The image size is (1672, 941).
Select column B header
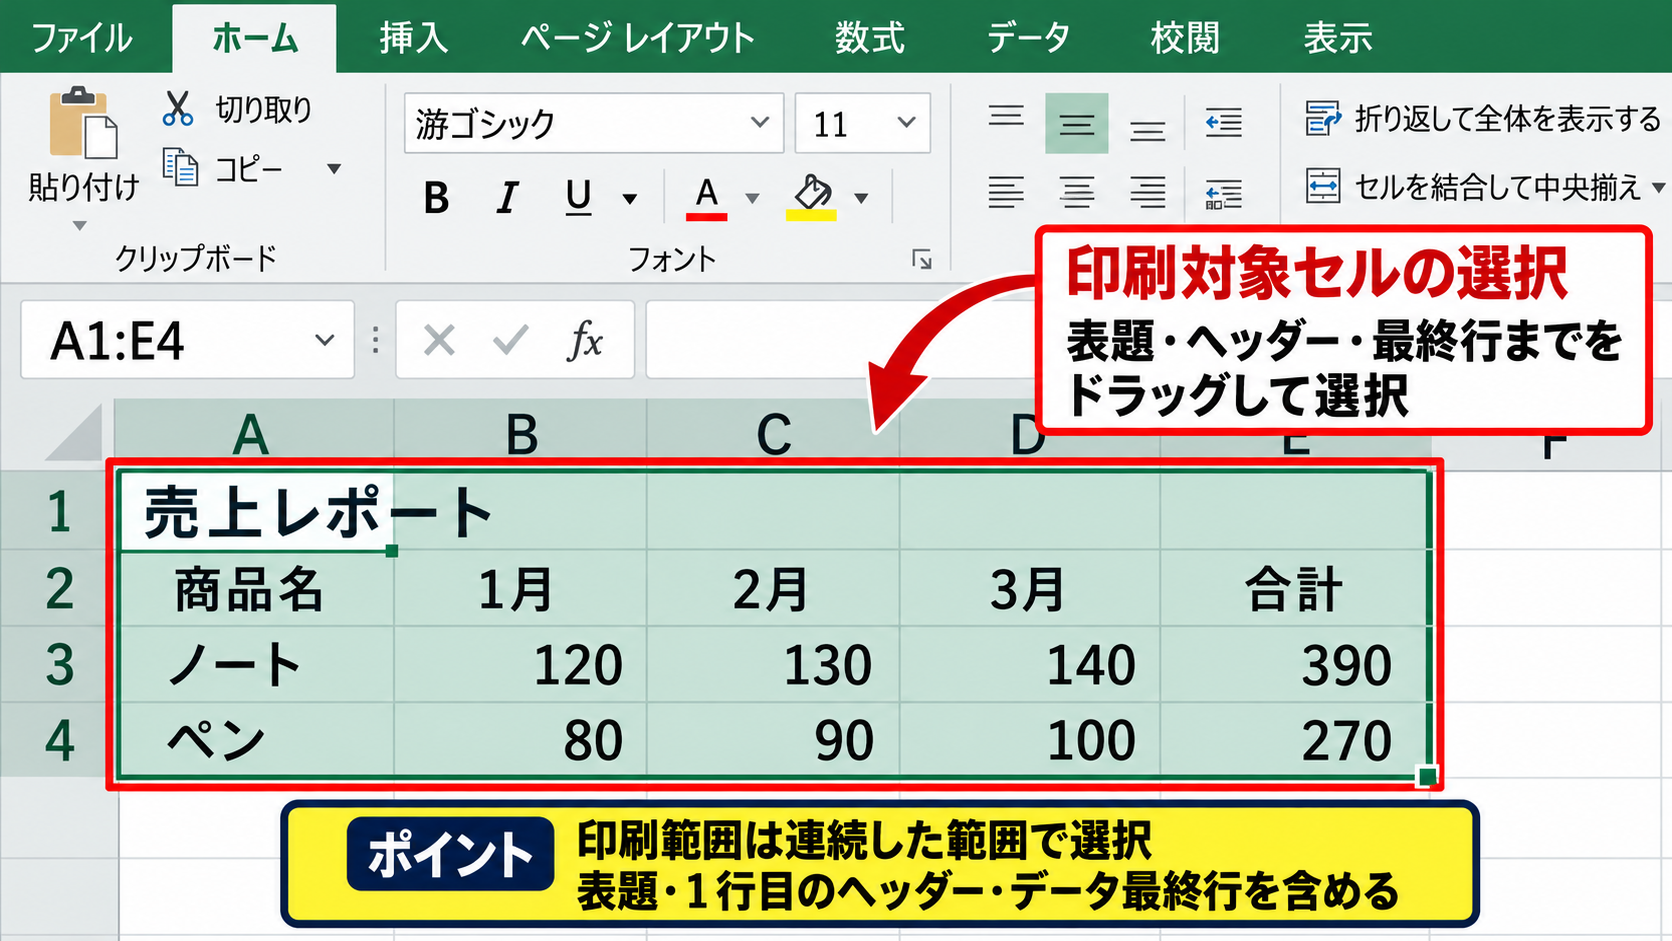(x=521, y=435)
